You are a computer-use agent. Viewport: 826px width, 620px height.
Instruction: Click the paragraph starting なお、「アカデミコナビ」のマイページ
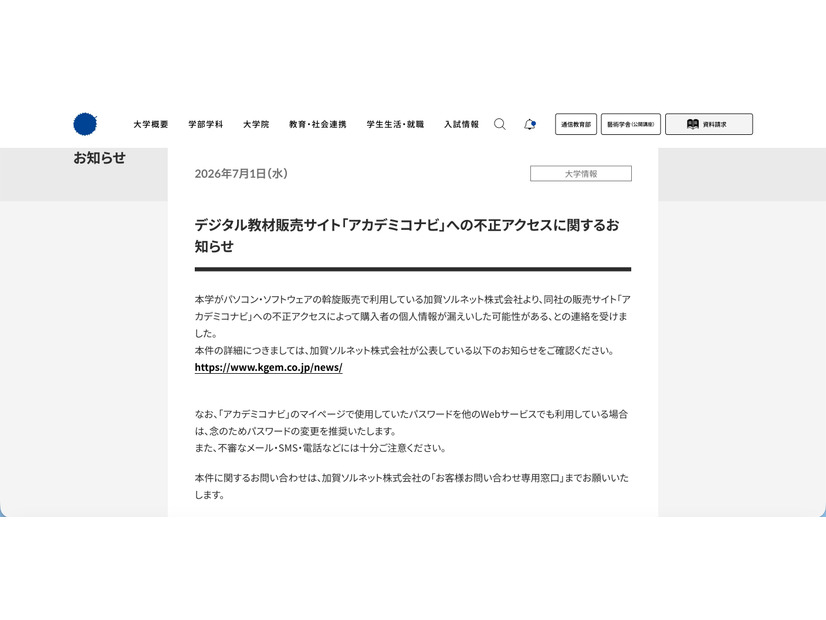tap(411, 423)
